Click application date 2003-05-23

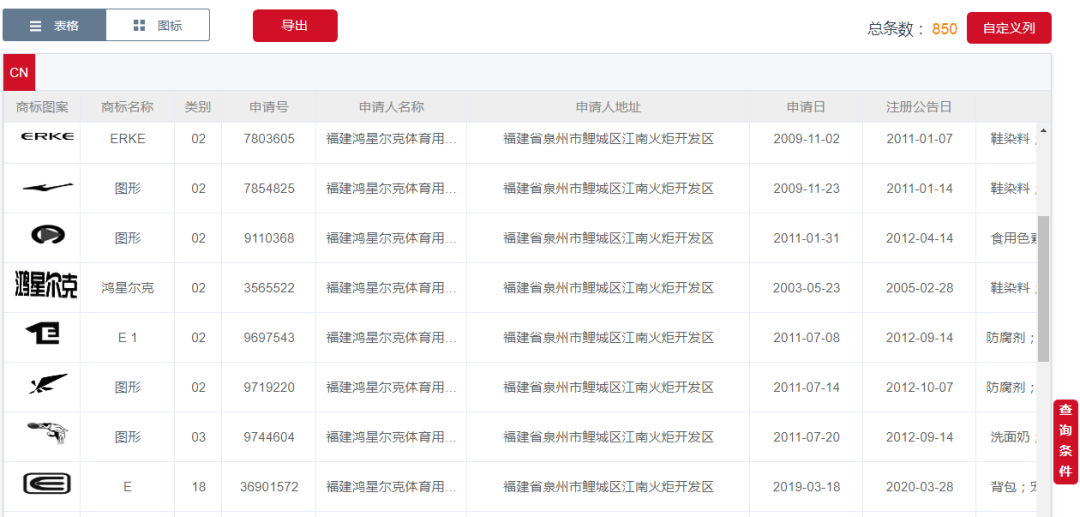coord(807,288)
